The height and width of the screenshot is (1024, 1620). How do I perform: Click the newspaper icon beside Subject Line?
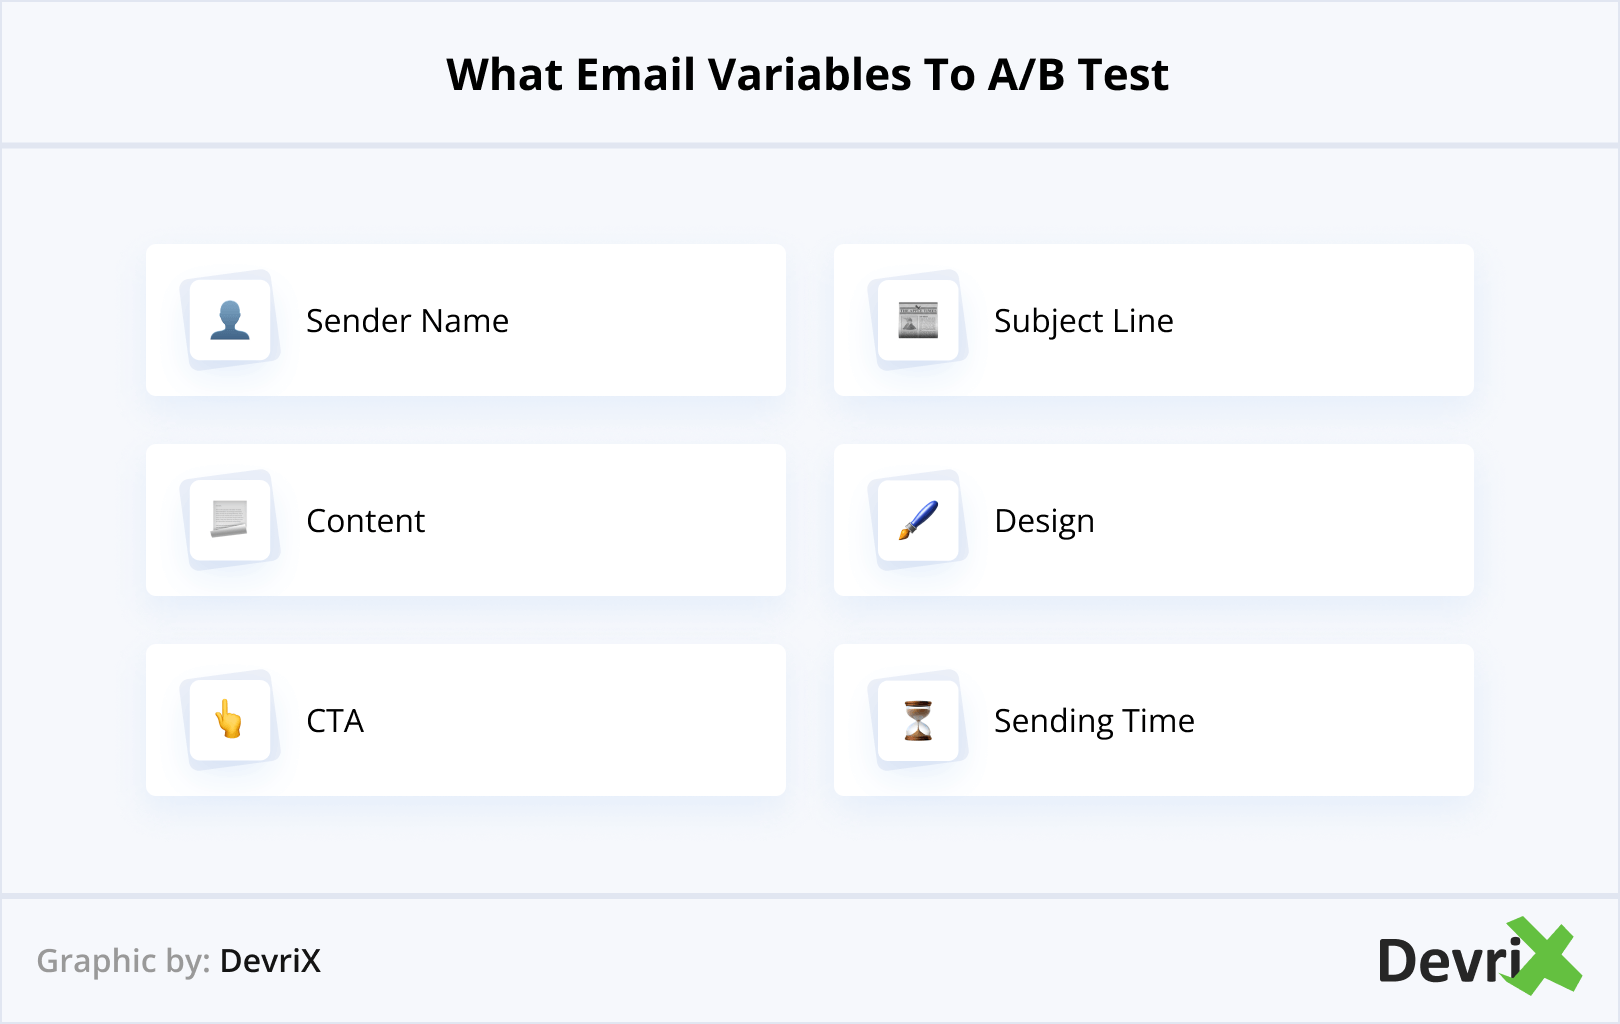pos(918,320)
